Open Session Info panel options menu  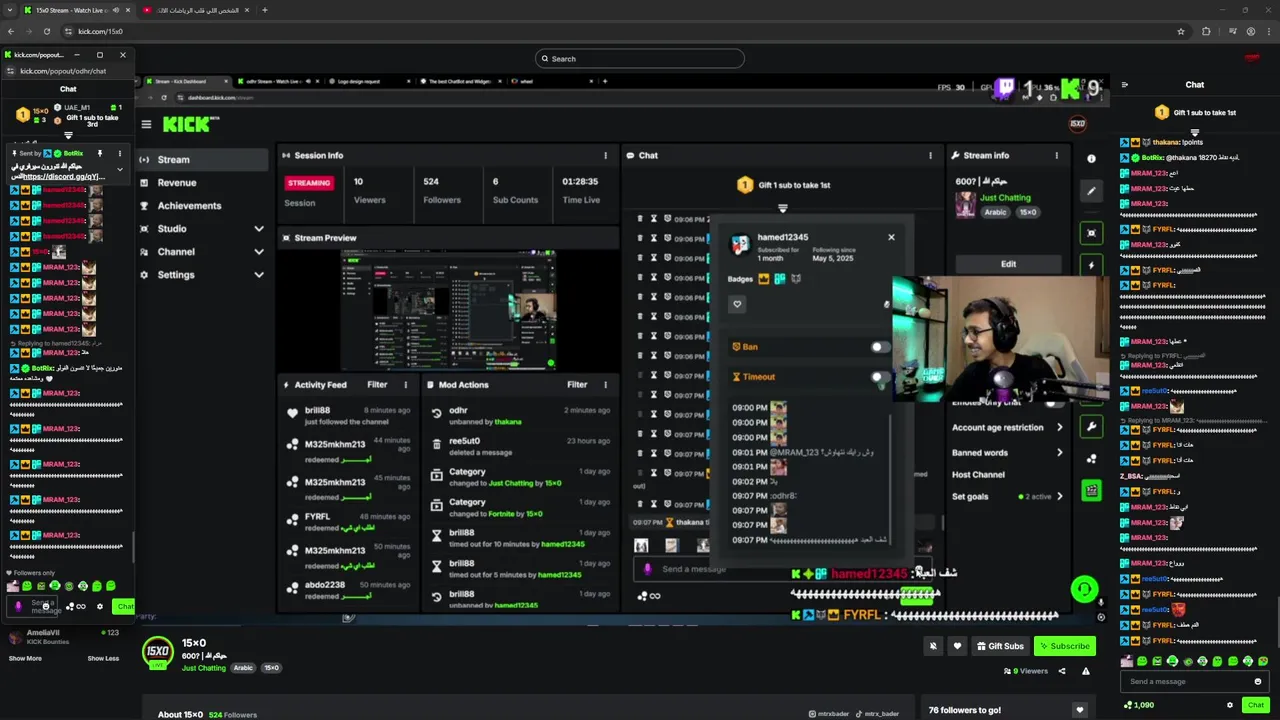point(605,155)
